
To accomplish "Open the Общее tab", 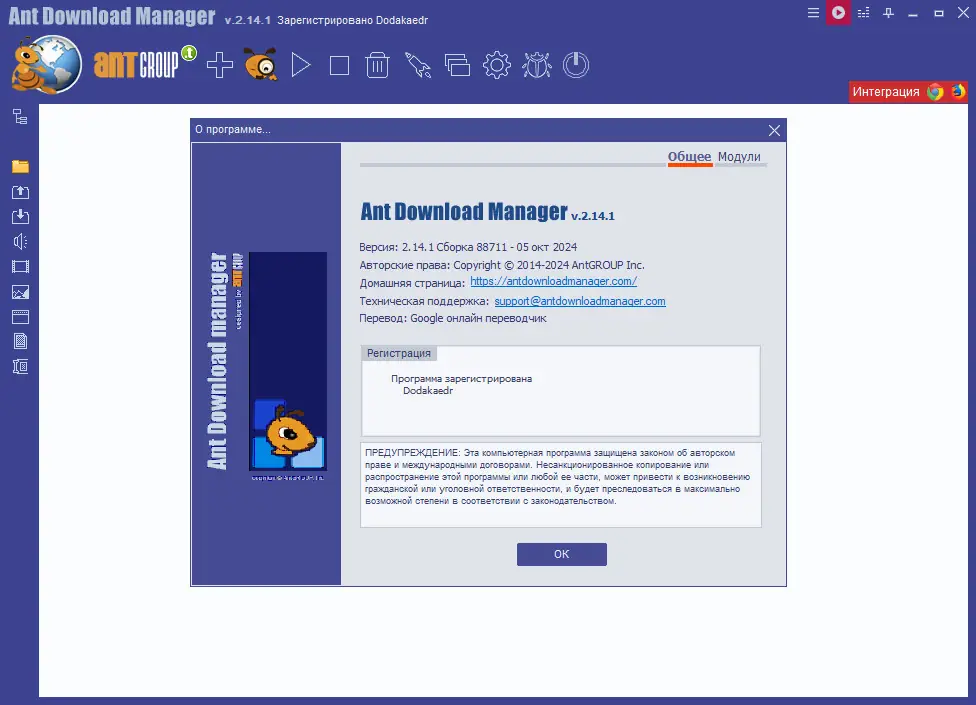I will 690,157.
